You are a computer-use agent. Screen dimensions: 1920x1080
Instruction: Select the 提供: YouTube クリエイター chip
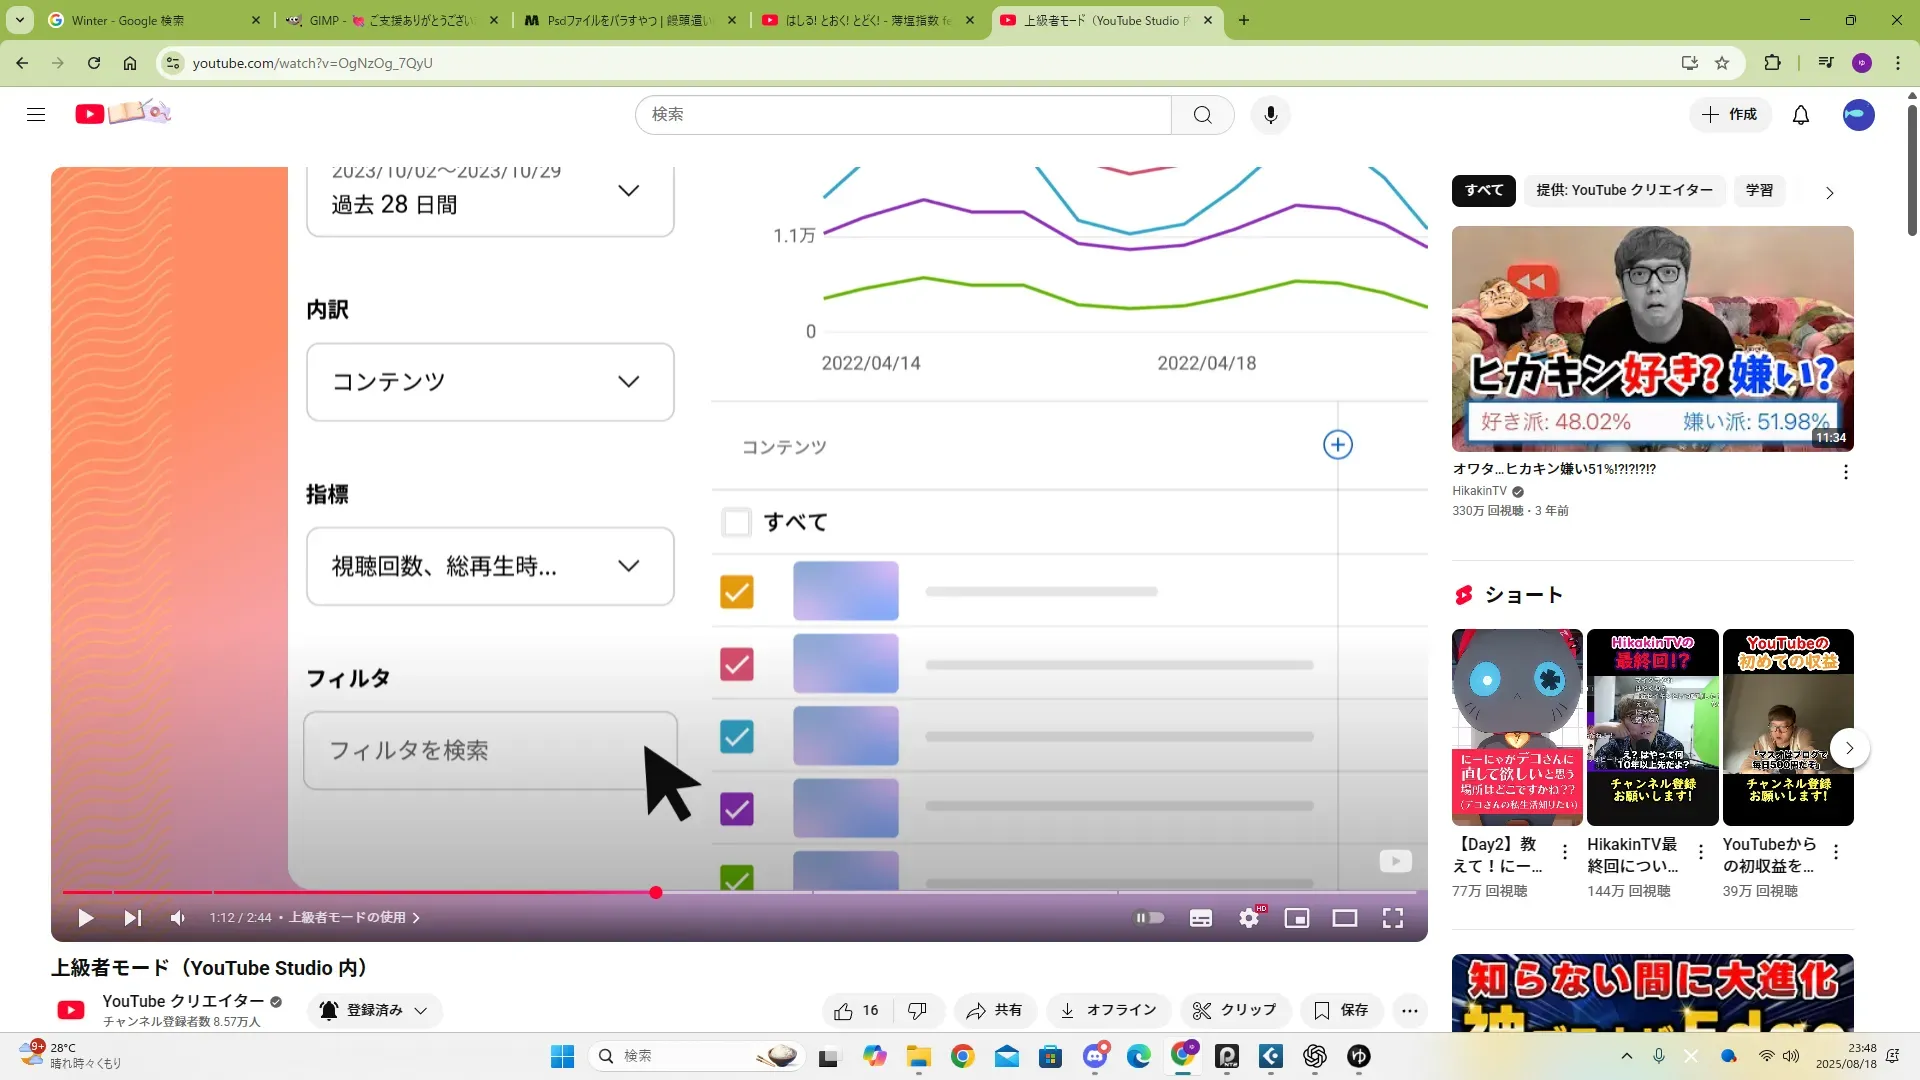tap(1624, 191)
